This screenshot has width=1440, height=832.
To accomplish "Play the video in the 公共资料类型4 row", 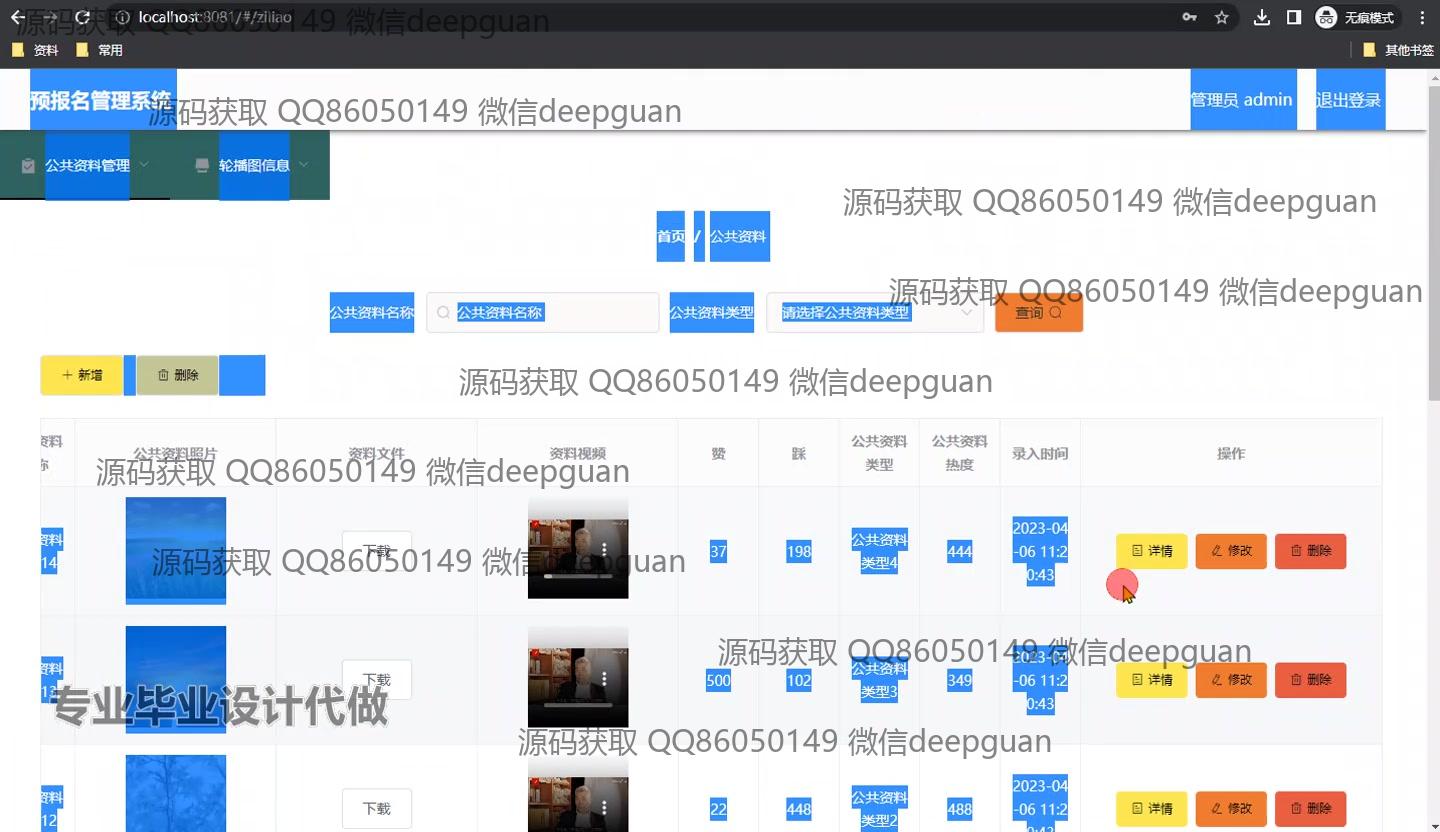I will coord(578,551).
